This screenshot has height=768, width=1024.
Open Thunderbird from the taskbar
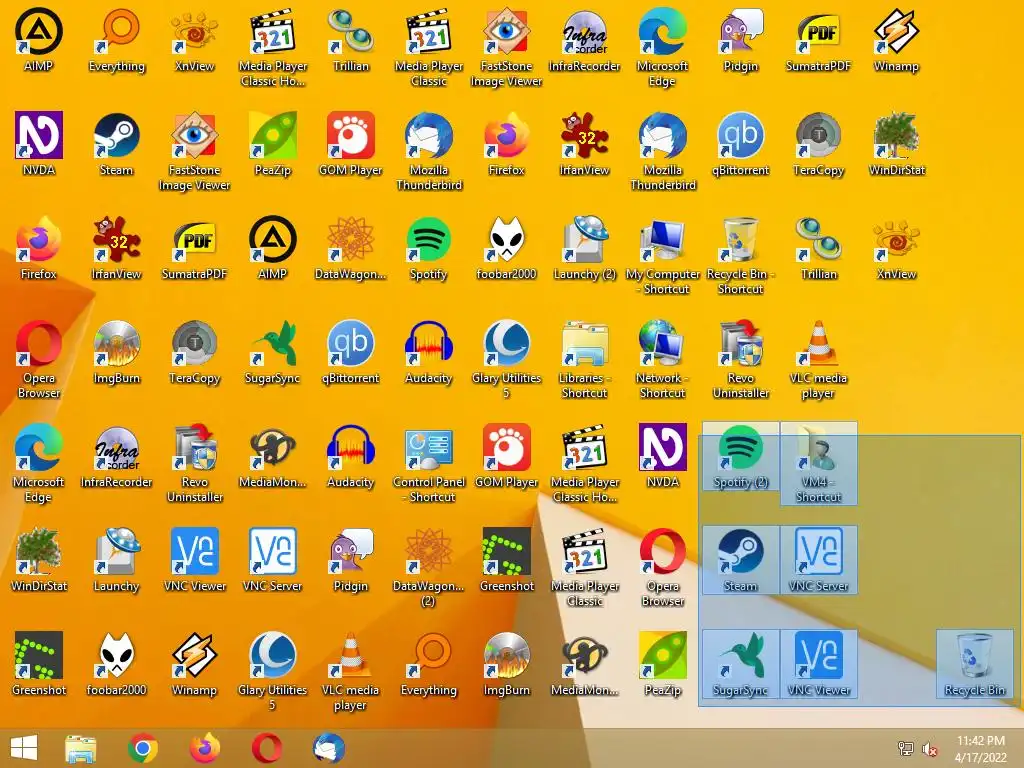point(328,748)
